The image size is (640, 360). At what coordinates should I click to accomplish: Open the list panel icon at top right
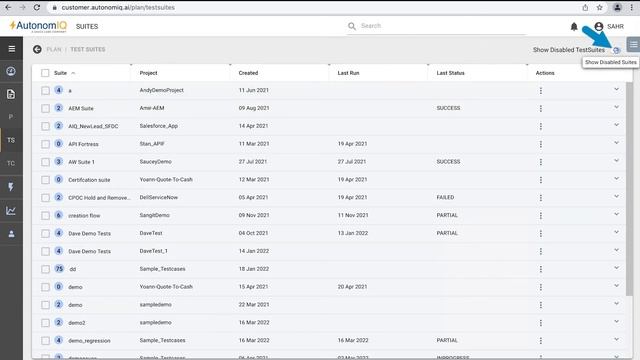point(633,44)
